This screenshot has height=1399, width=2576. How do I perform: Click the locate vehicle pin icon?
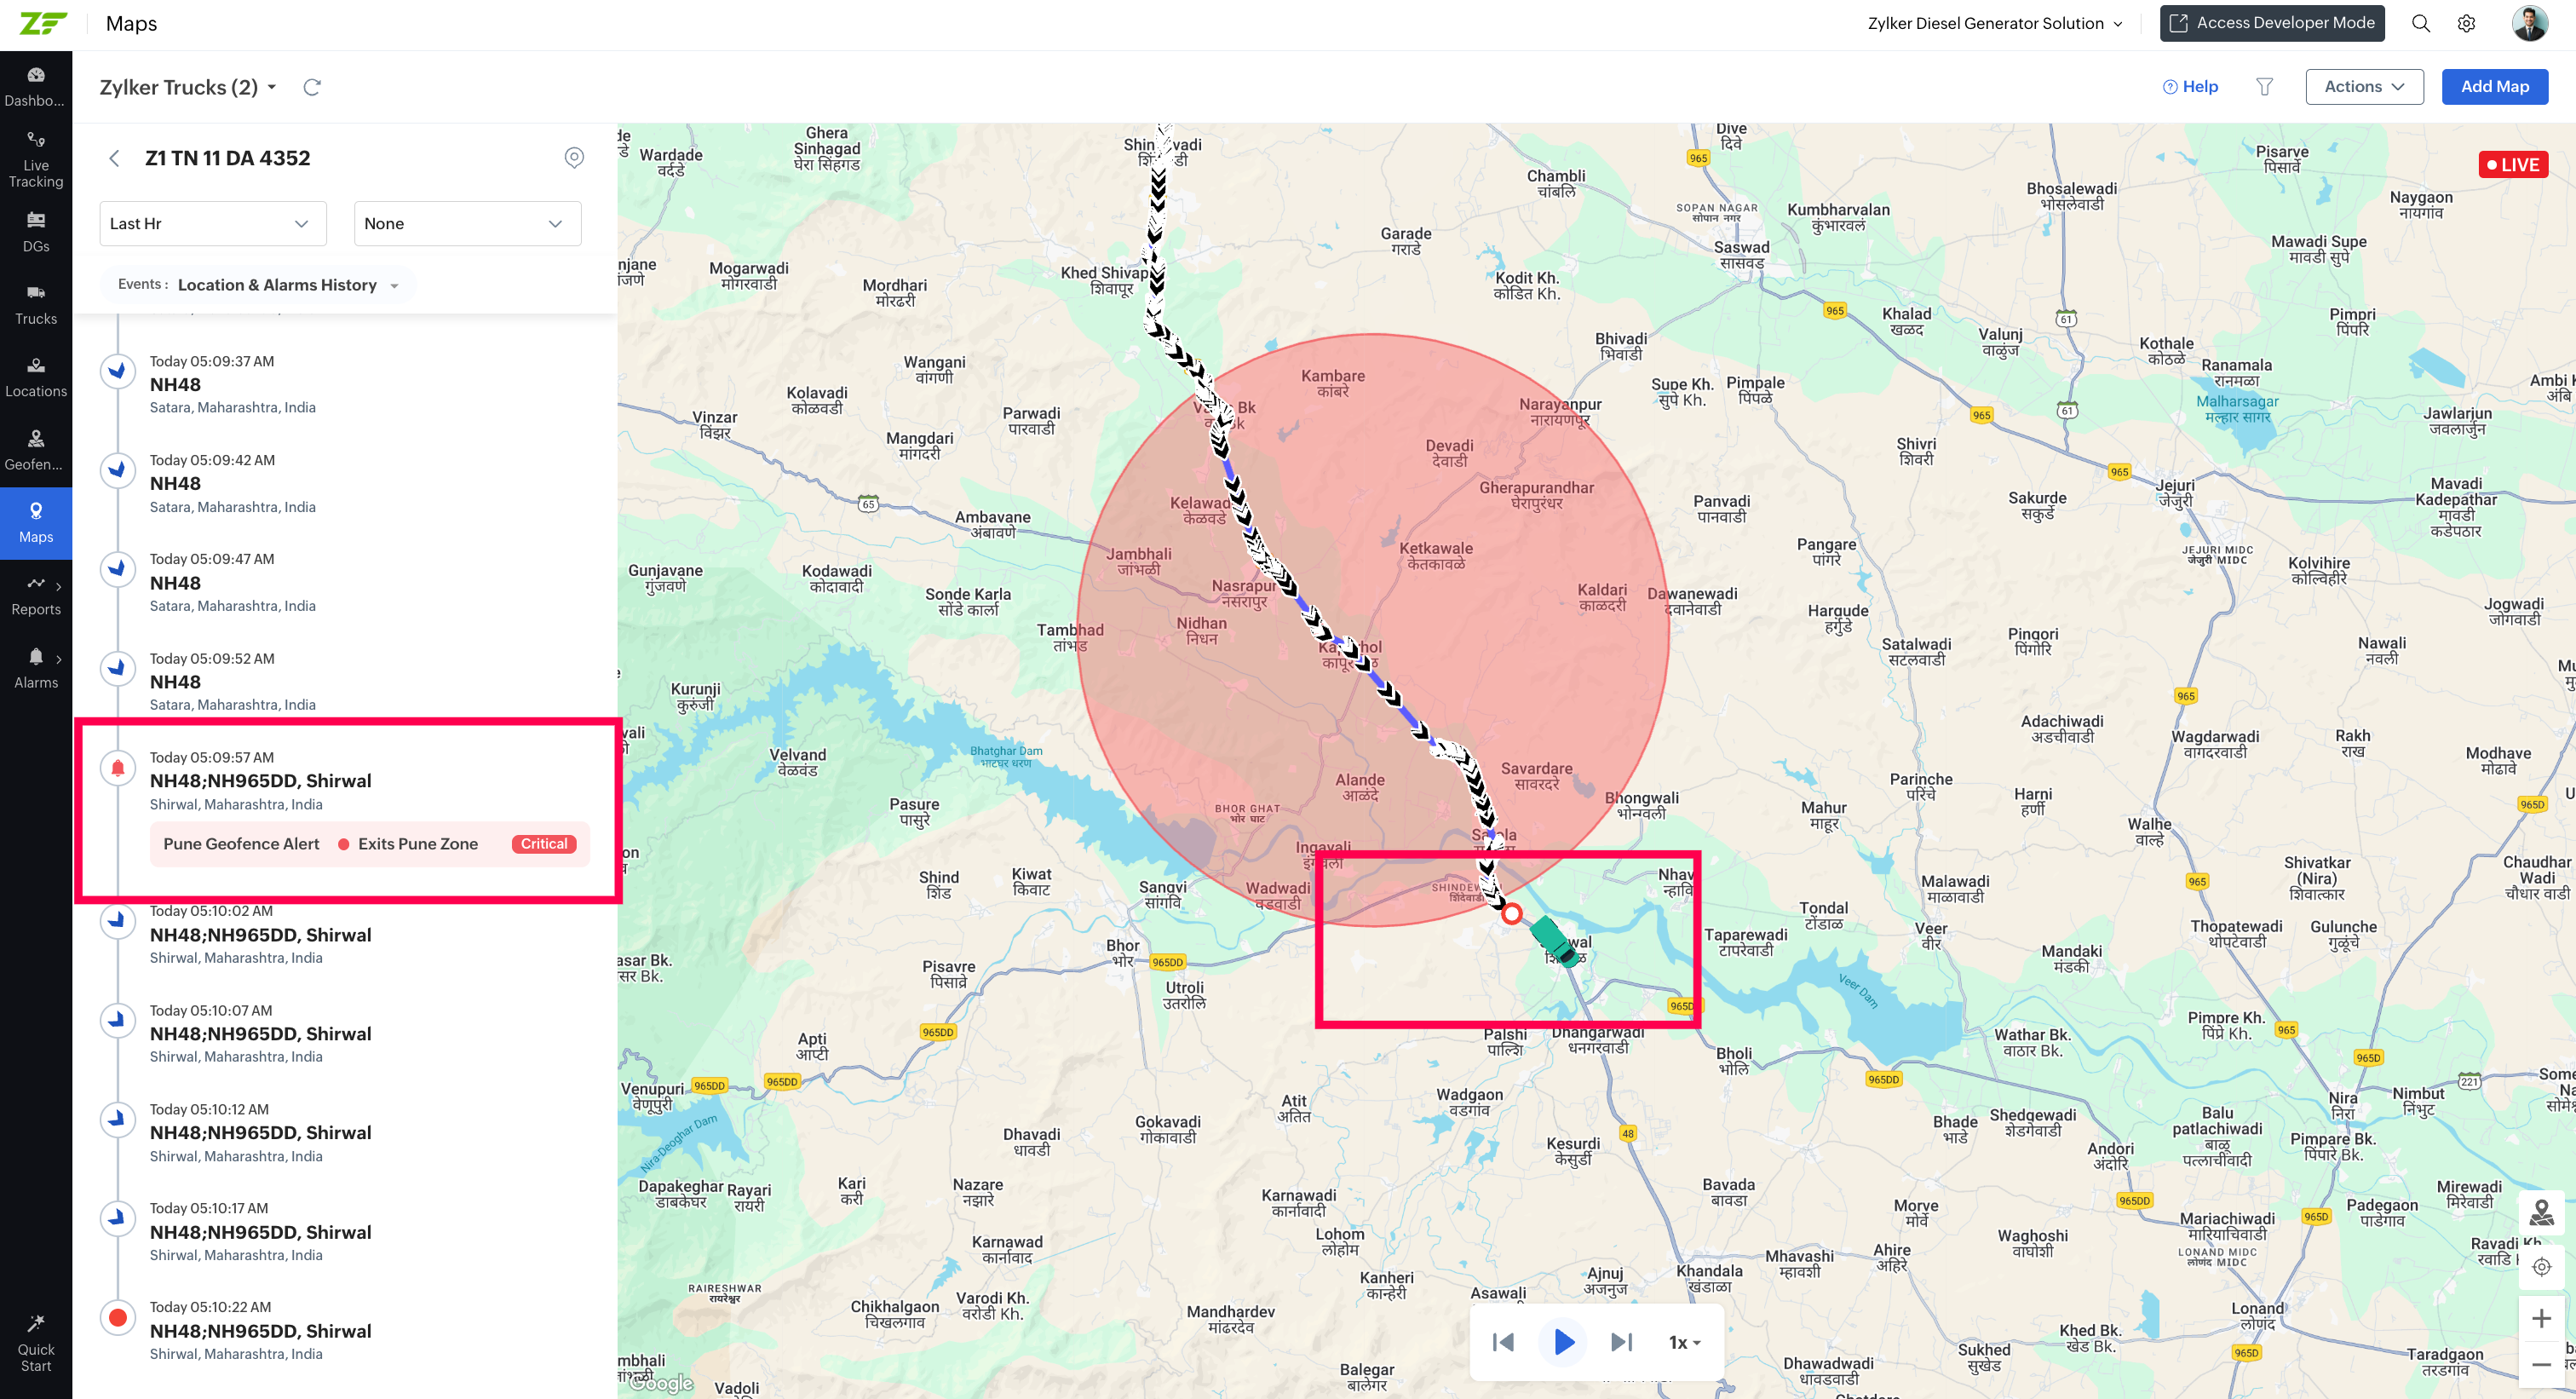pos(574,158)
